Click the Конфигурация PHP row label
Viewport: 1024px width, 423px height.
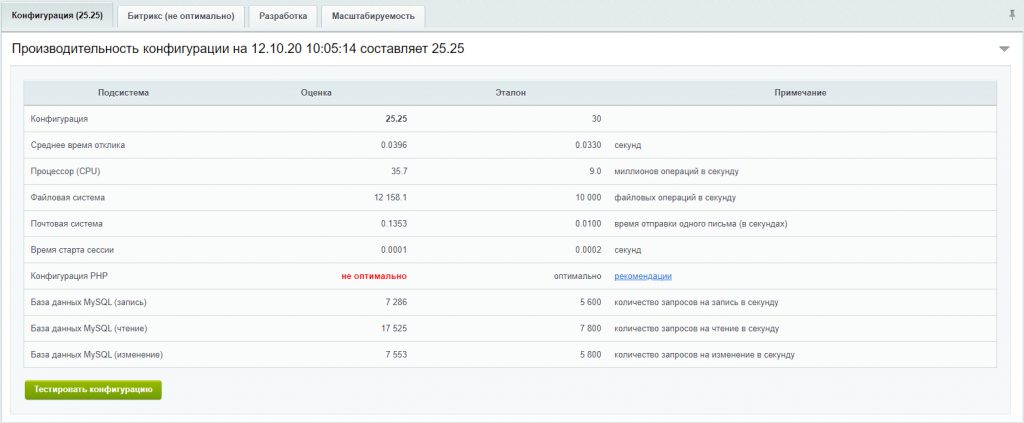pos(69,276)
